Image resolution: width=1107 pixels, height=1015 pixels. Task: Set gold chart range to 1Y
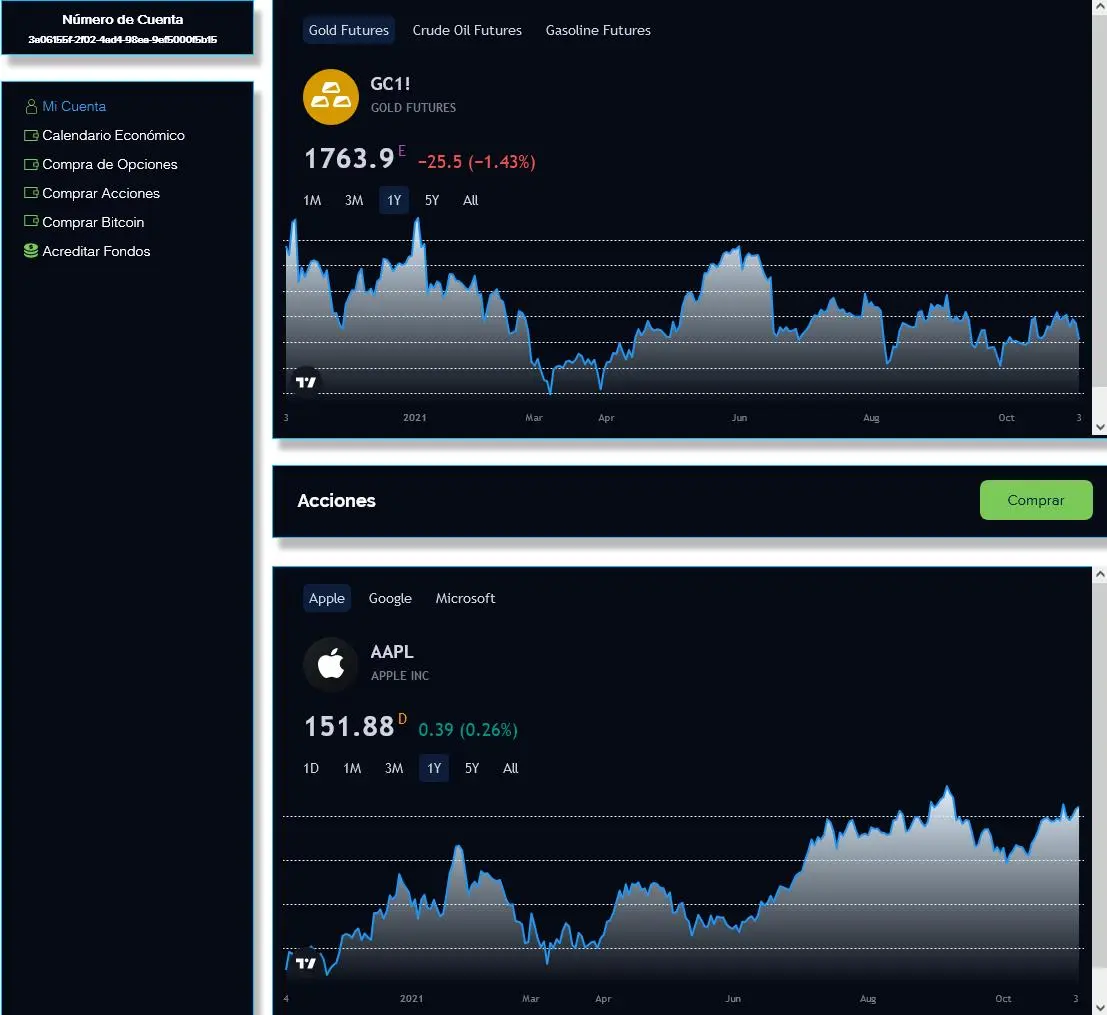coord(394,200)
